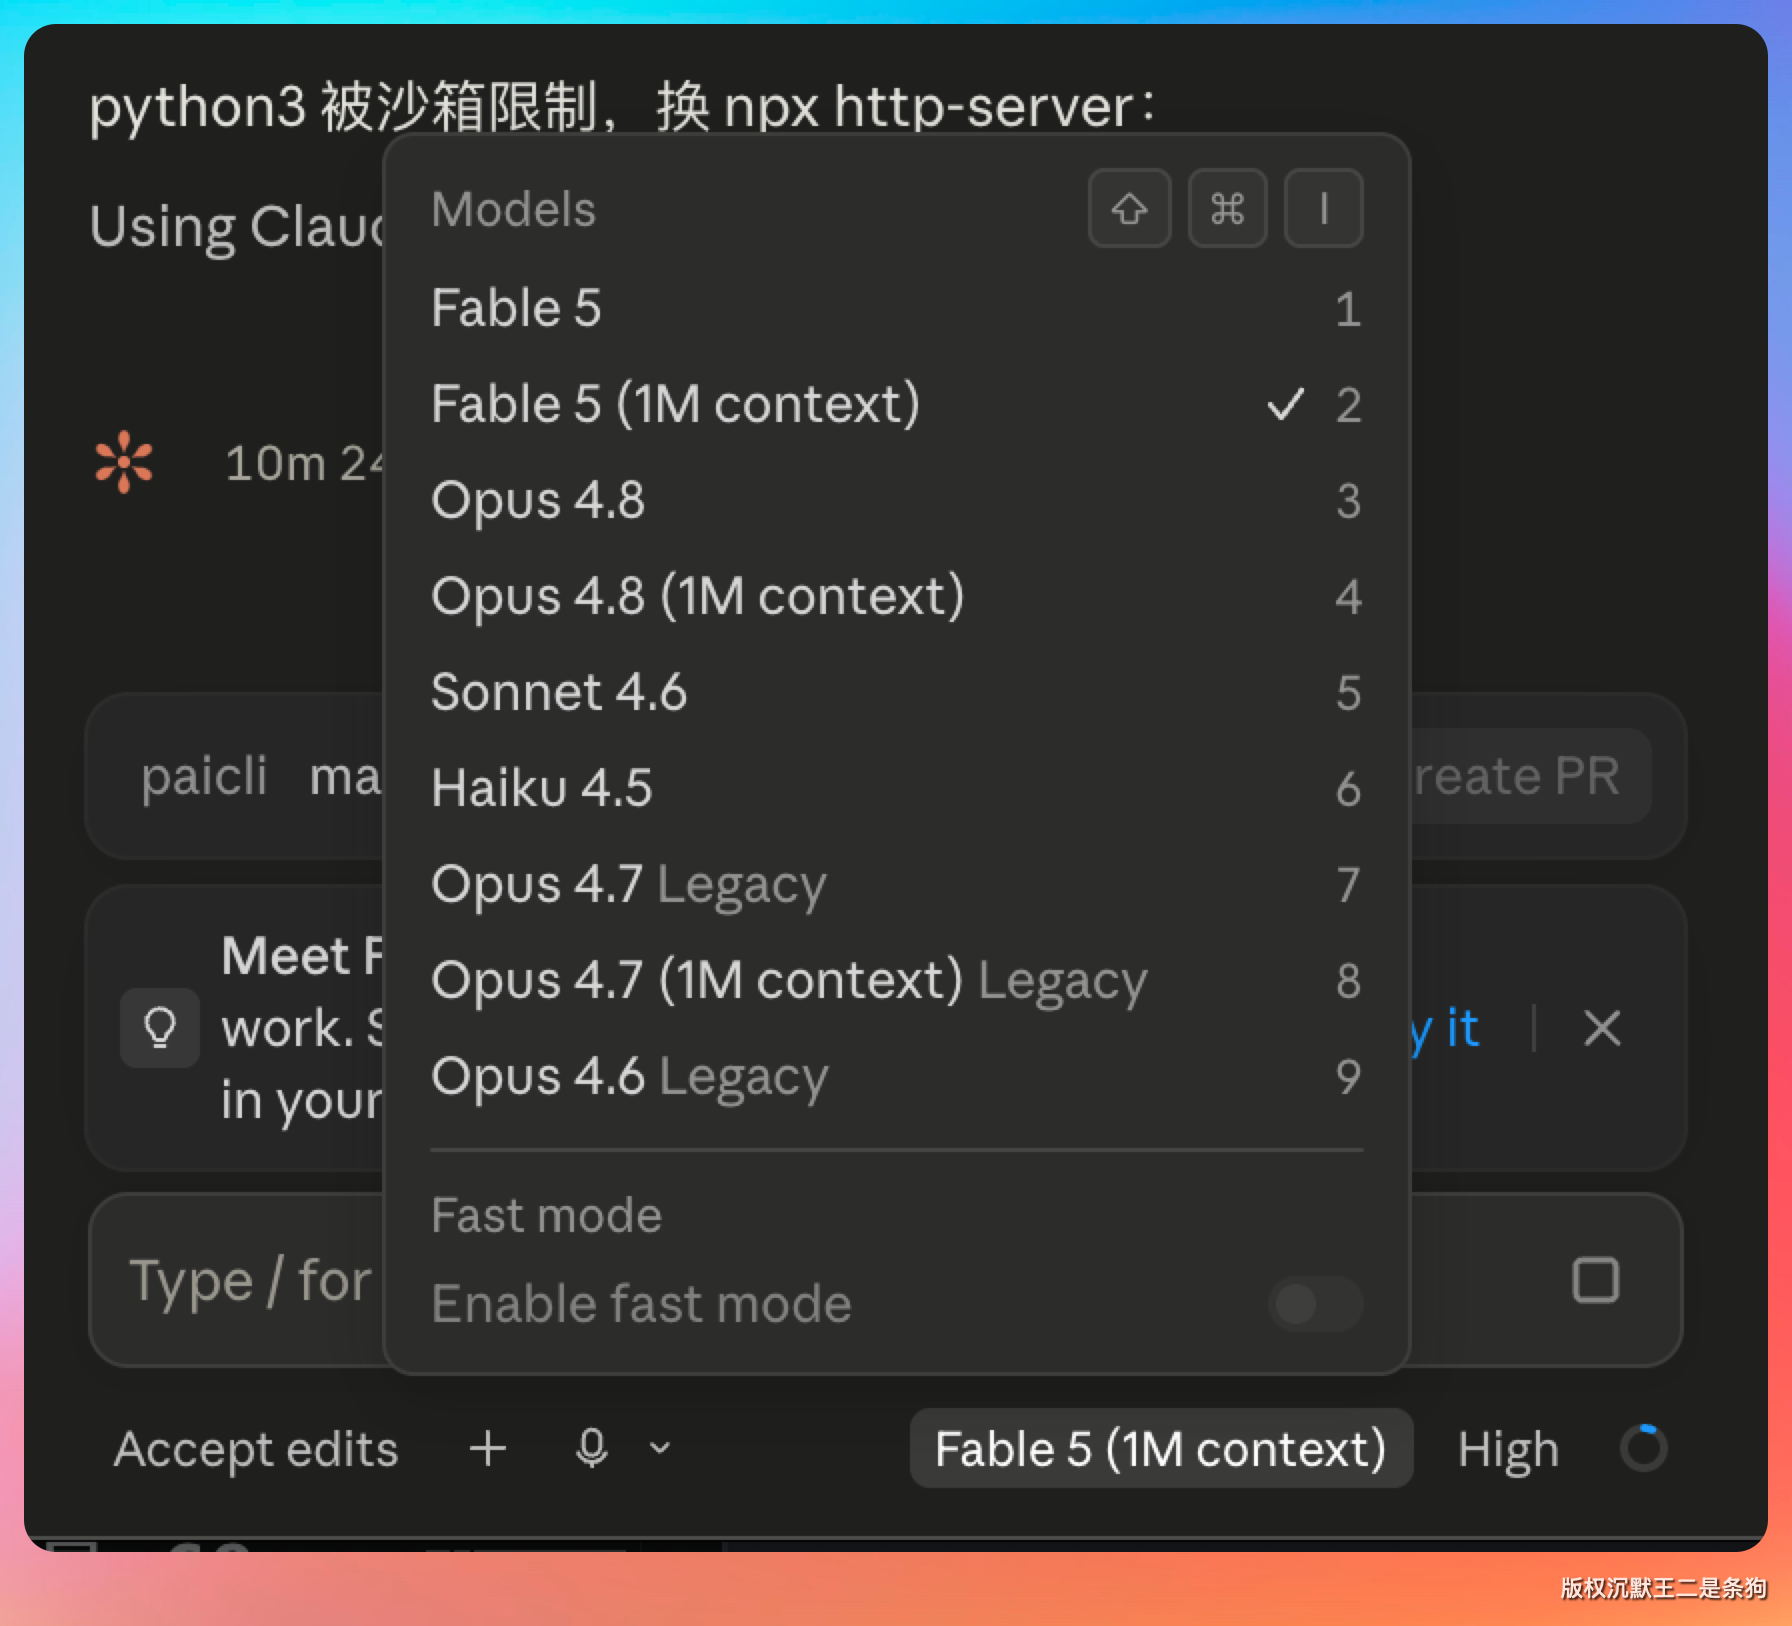Click the plus add attachment icon

[x=488, y=1448]
